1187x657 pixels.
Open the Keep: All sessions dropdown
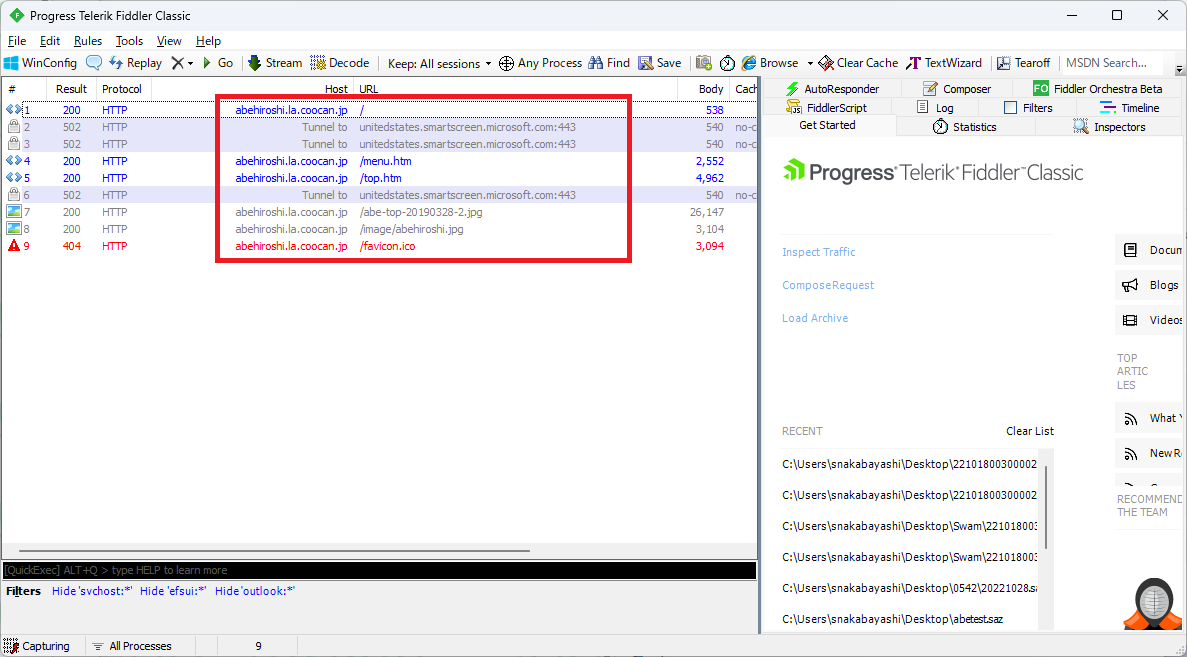(439, 64)
